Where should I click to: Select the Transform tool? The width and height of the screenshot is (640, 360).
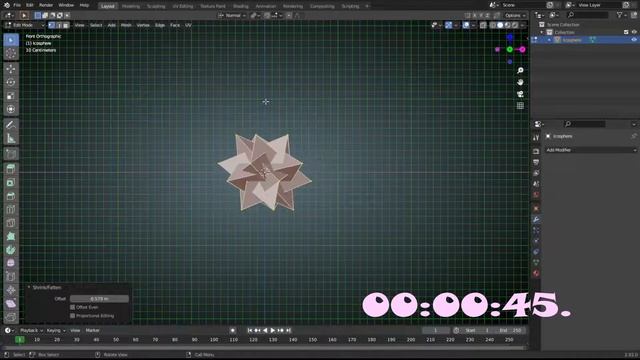pos(11,109)
